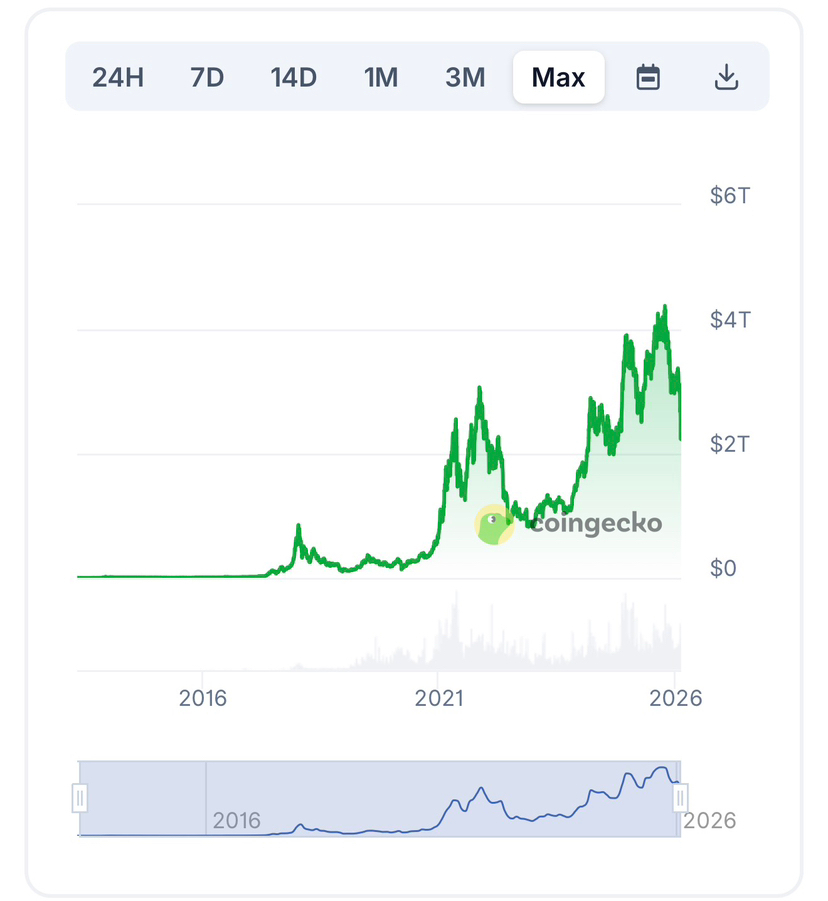Click the download chart icon

pyautogui.click(x=726, y=77)
